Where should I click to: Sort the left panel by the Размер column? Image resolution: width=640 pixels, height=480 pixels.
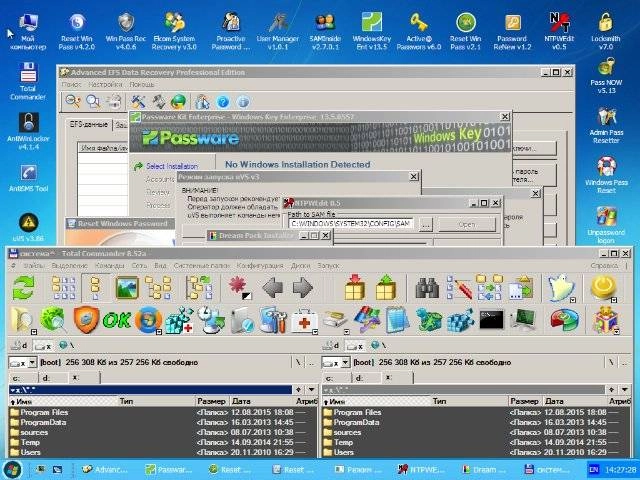[x=211, y=401]
